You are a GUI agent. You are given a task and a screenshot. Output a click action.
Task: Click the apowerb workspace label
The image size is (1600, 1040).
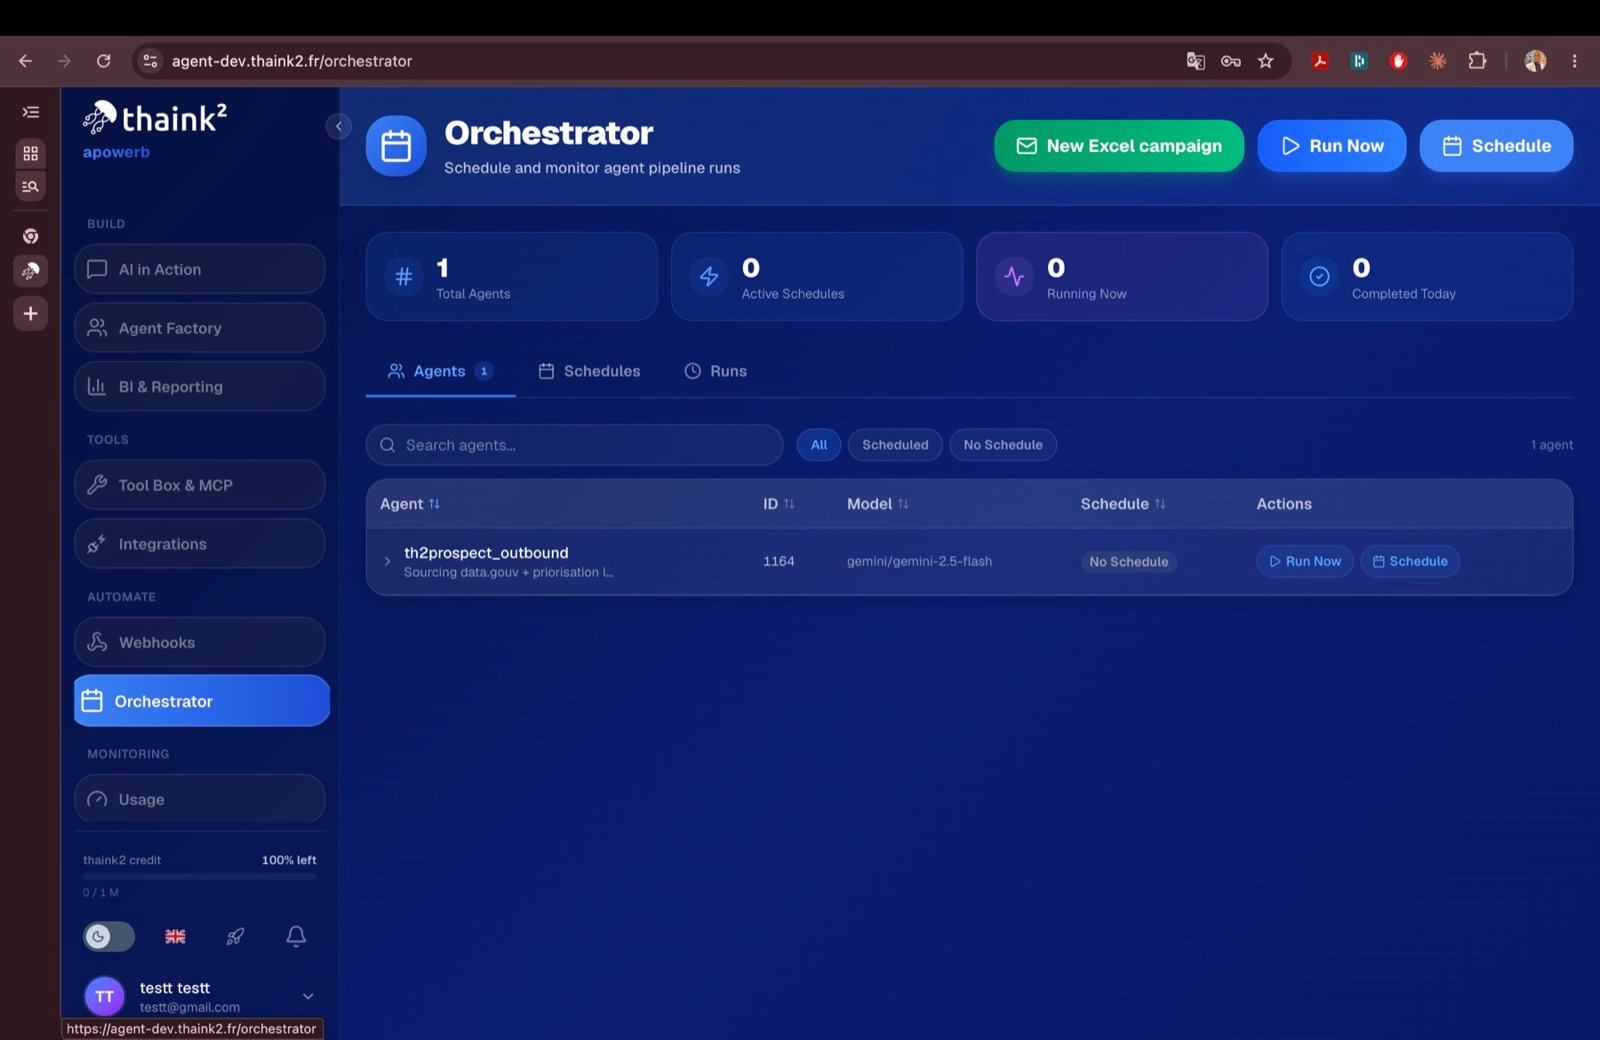pyautogui.click(x=116, y=152)
